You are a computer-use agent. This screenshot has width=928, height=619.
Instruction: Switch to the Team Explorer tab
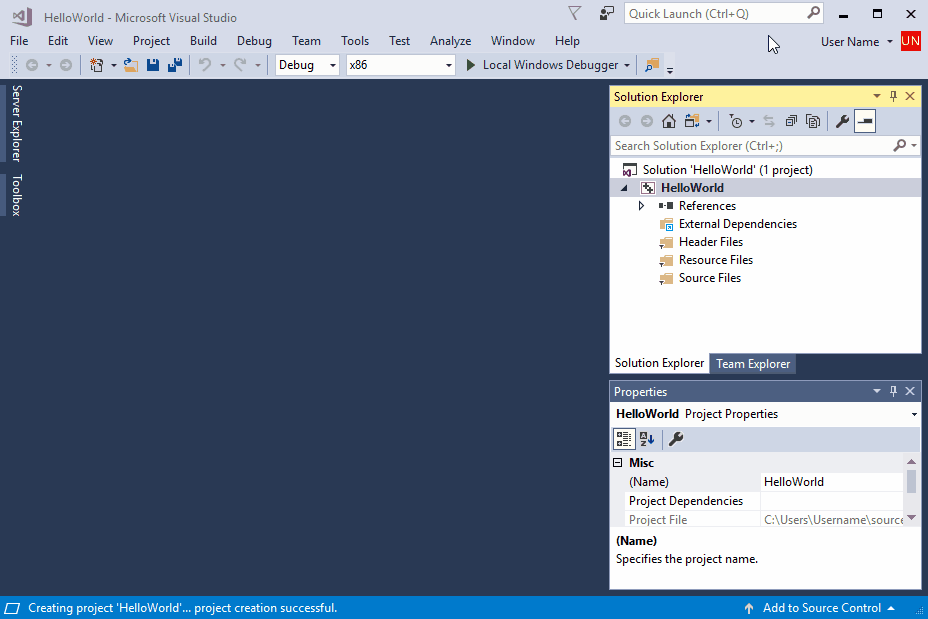tap(752, 364)
